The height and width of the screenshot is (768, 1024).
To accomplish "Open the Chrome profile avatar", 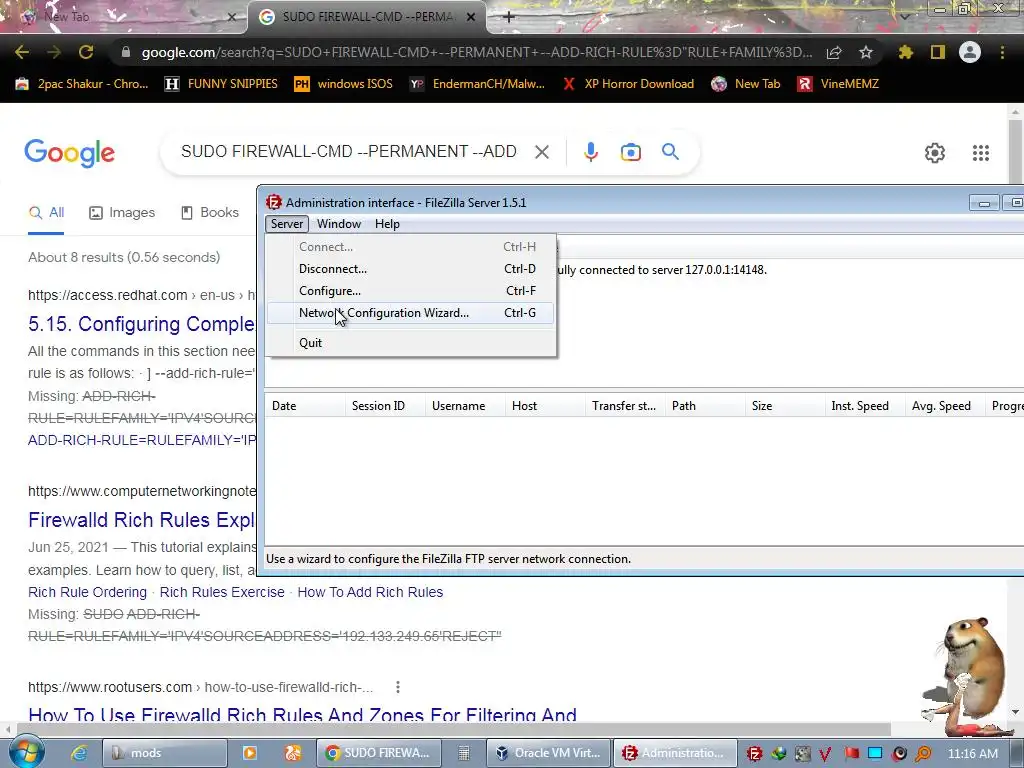I will pos(970,52).
